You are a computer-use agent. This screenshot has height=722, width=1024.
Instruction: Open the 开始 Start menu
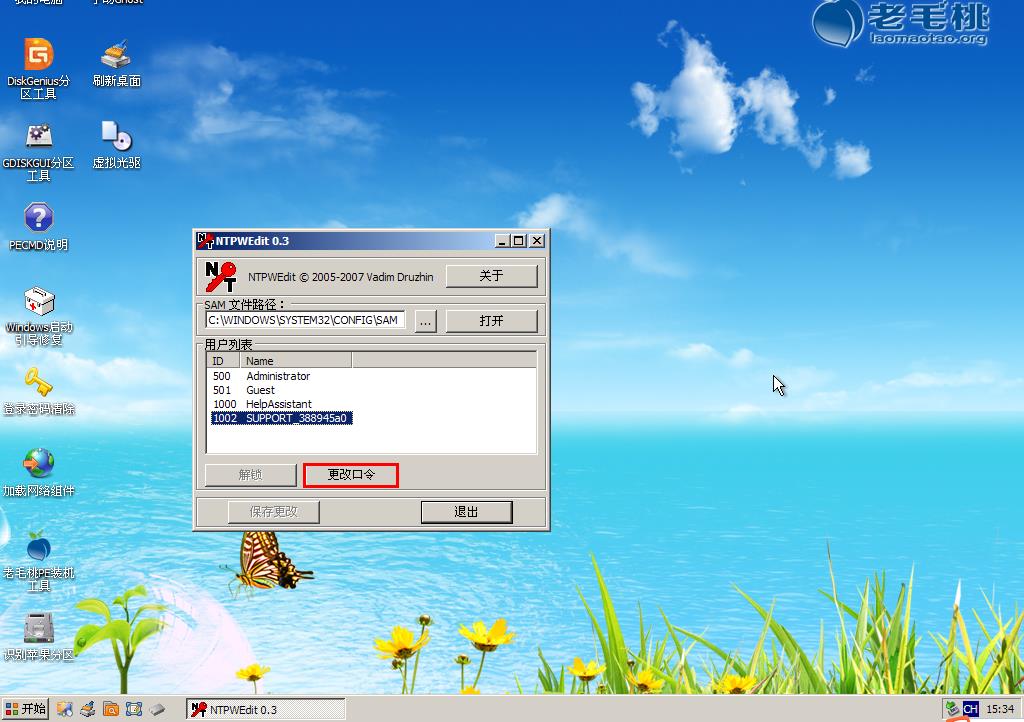[x=26, y=709]
